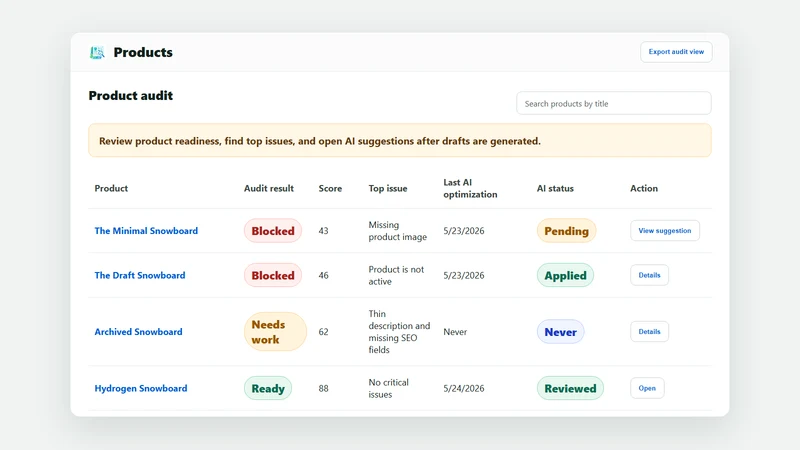Click the review product readiness info banner
The width and height of the screenshot is (800, 450).
[x=400, y=140]
